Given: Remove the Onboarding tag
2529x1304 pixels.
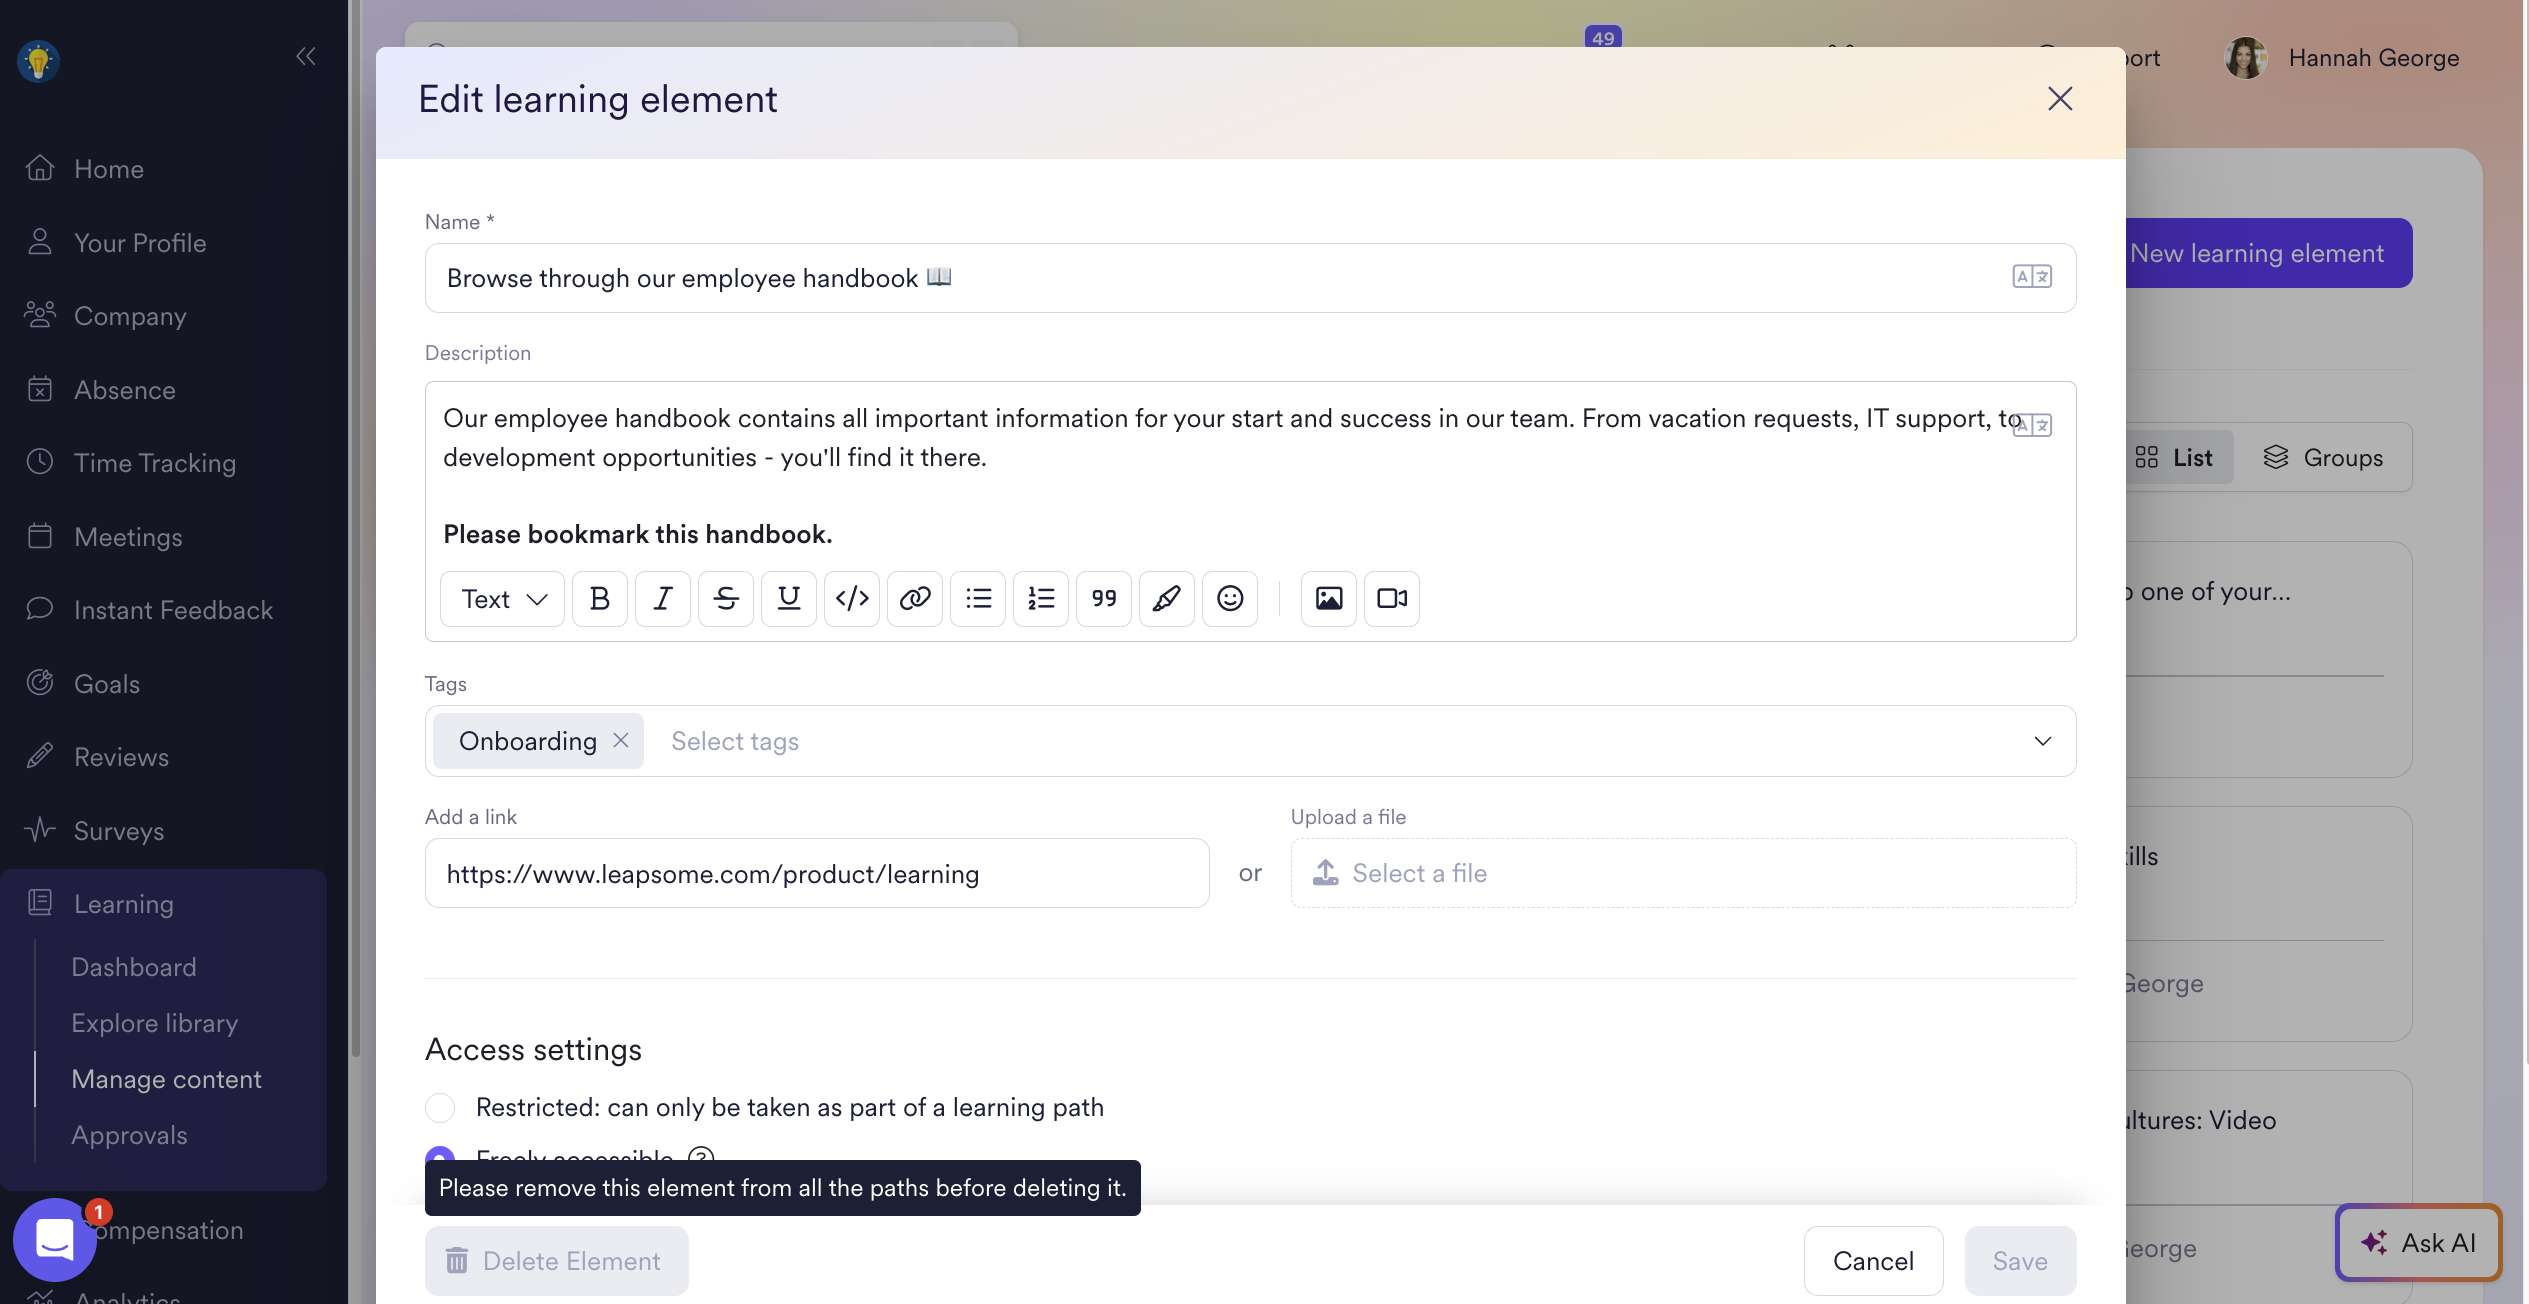Looking at the screenshot, I should point(621,741).
